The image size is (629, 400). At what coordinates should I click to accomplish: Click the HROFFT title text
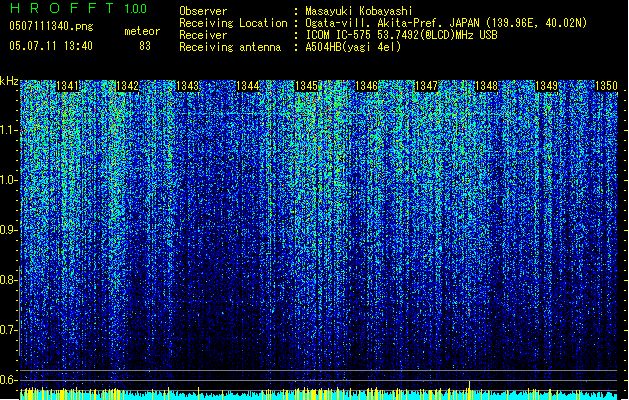point(61,8)
